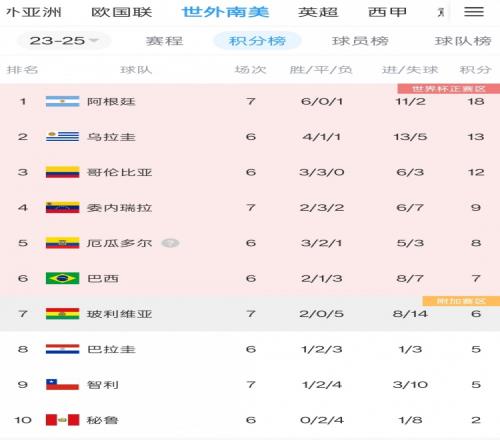
Task: Switch to 英超 tab
Action: pyautogui.click(x=318, y=12)
